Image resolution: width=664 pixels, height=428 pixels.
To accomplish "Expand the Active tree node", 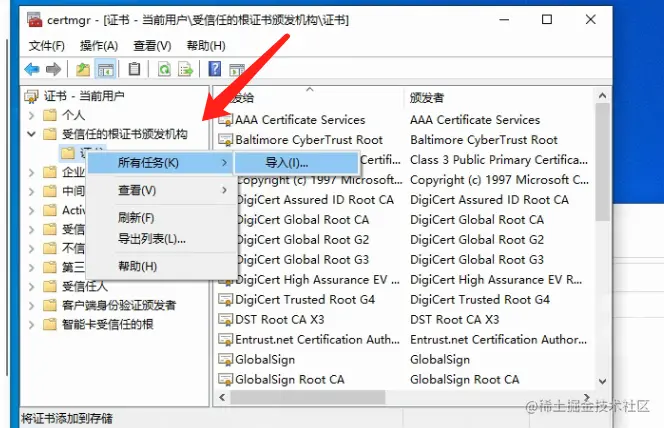I will point(31,210).
